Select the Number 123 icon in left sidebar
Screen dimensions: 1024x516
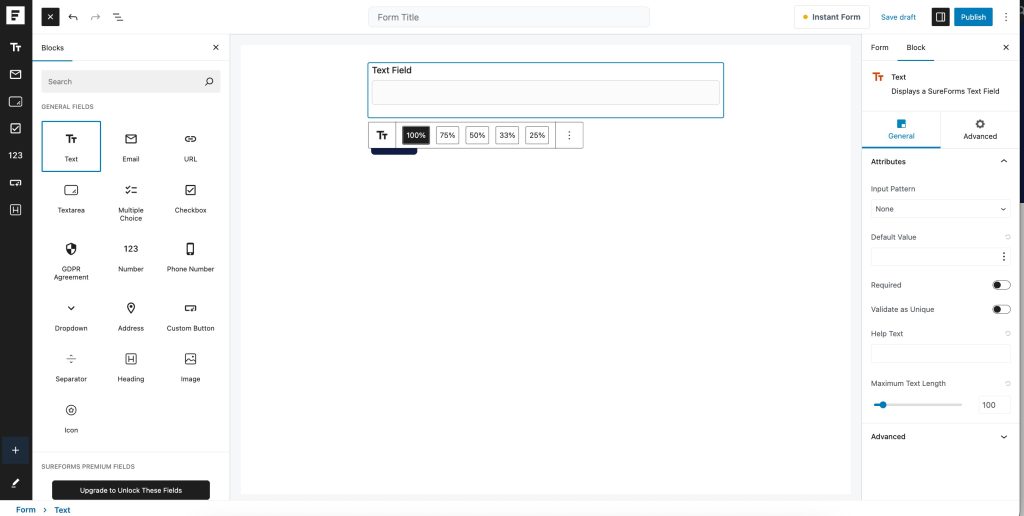[x=16, y=155]
